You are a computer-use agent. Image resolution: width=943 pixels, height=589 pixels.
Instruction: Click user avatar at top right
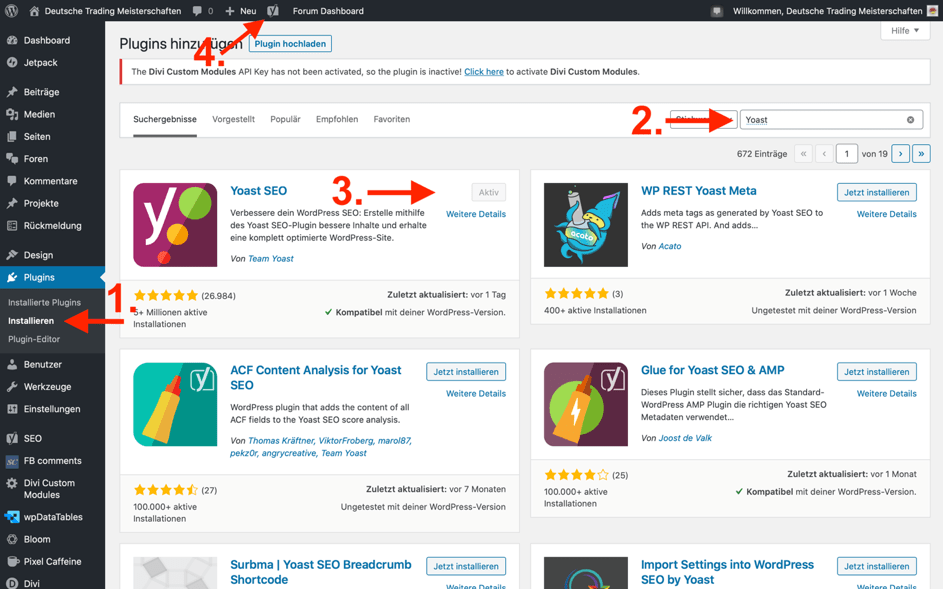932,11
